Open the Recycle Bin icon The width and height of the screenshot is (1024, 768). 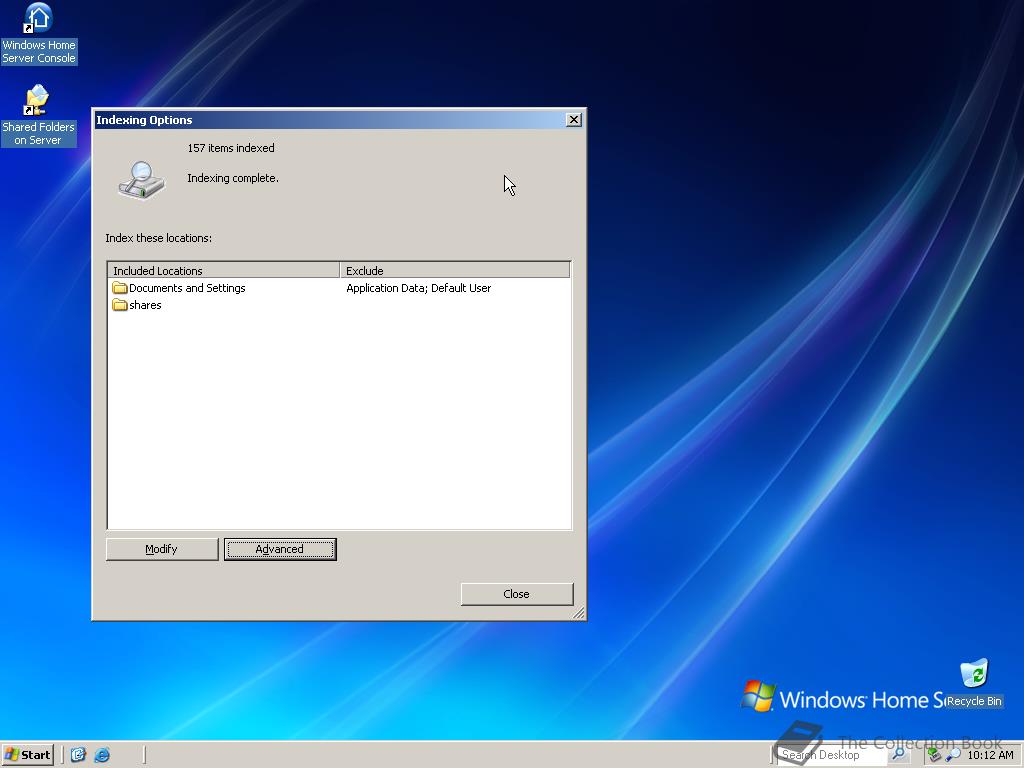tap(974, 684)
